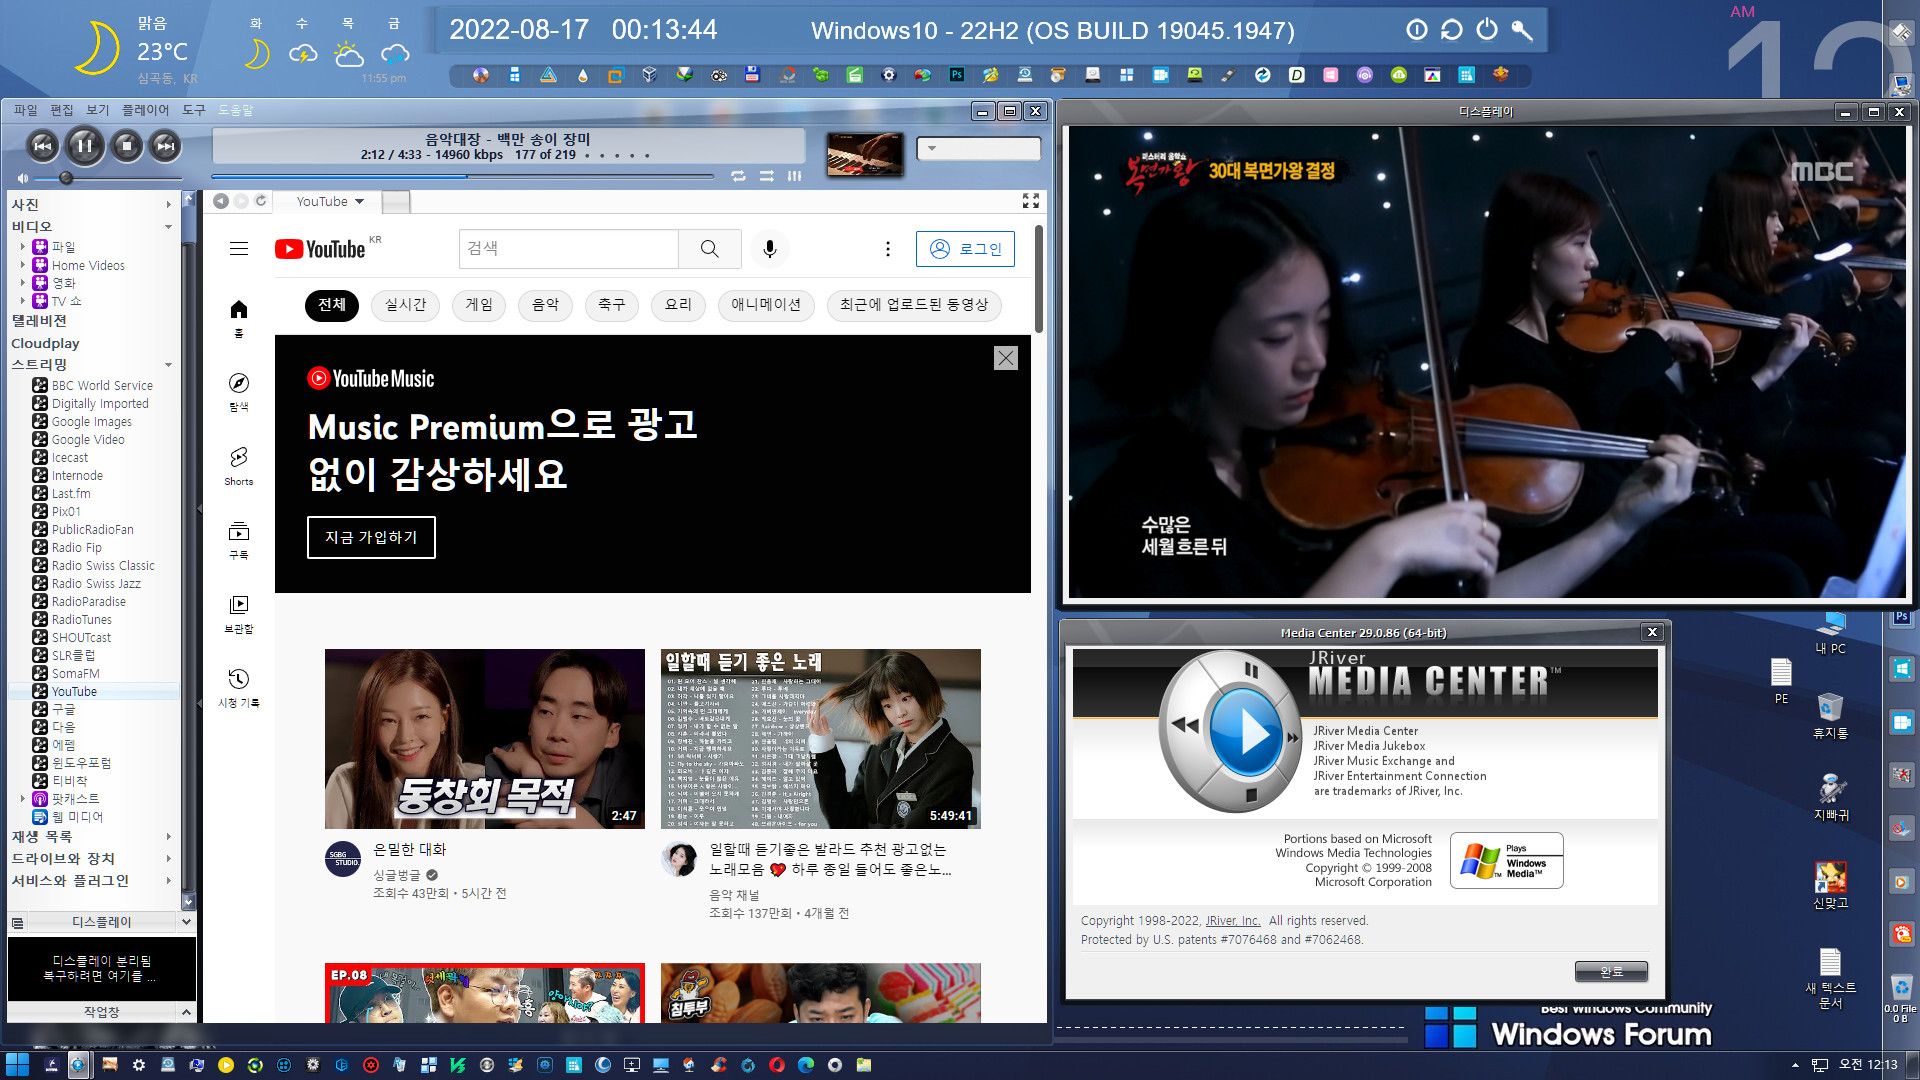Collapse the 비디오 section arrow
Image resolution: width=1920 pixels, height=1080 pixels.
(168, 227)
